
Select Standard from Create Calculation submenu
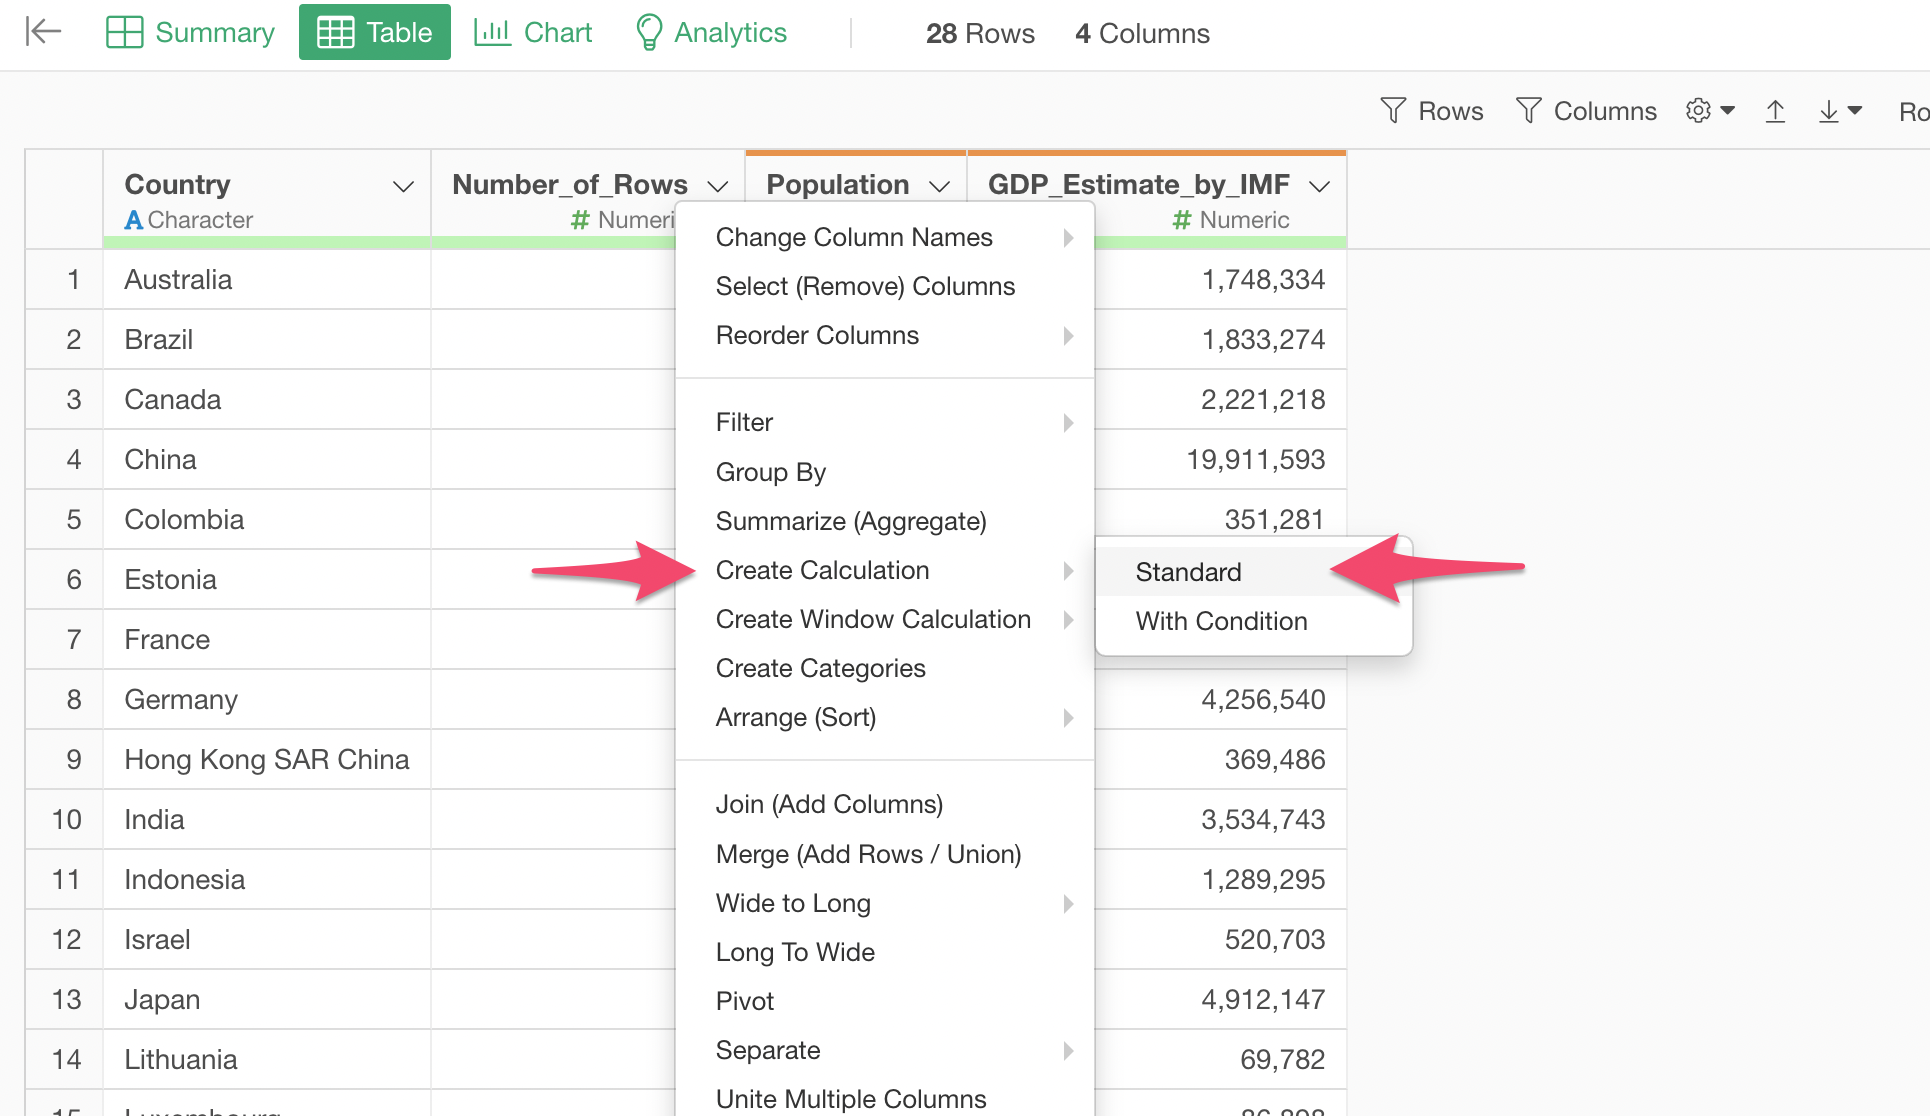coord(1188,572)
